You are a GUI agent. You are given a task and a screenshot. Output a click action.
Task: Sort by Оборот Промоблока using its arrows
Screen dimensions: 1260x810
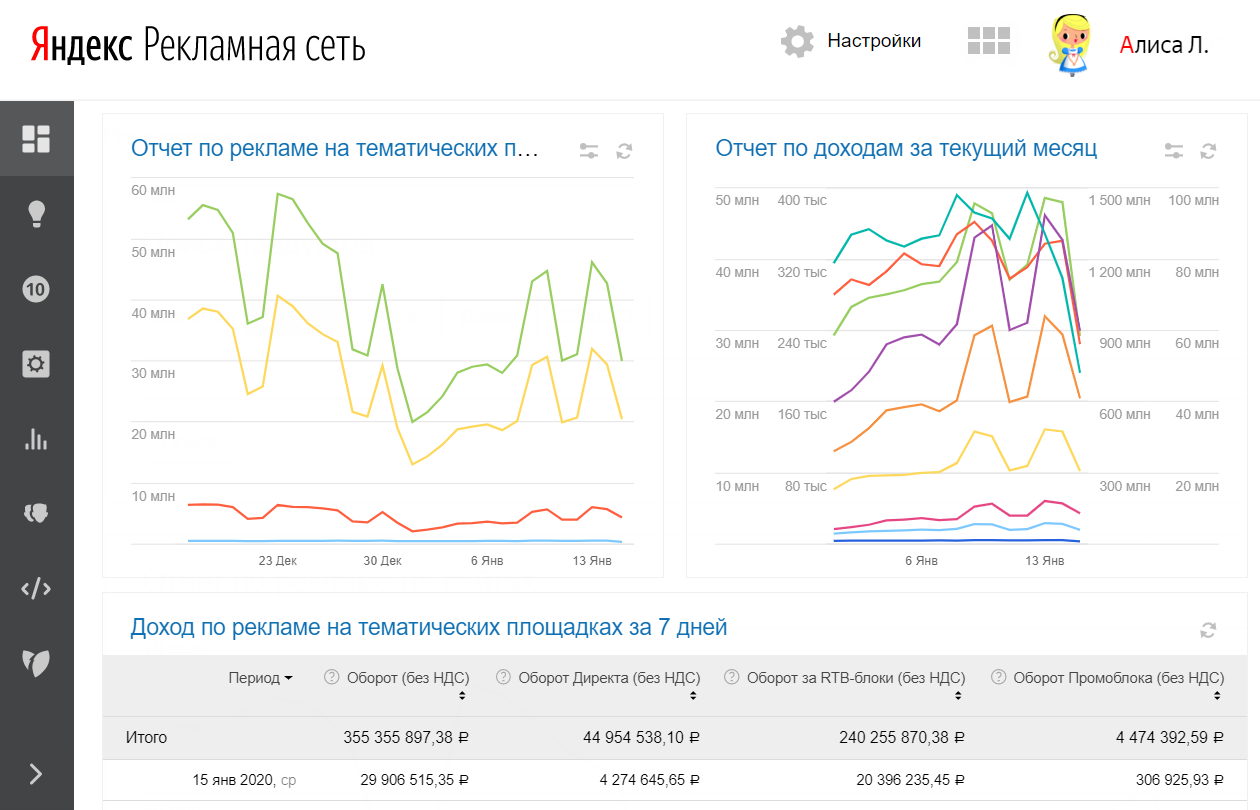click(1218, 696)
